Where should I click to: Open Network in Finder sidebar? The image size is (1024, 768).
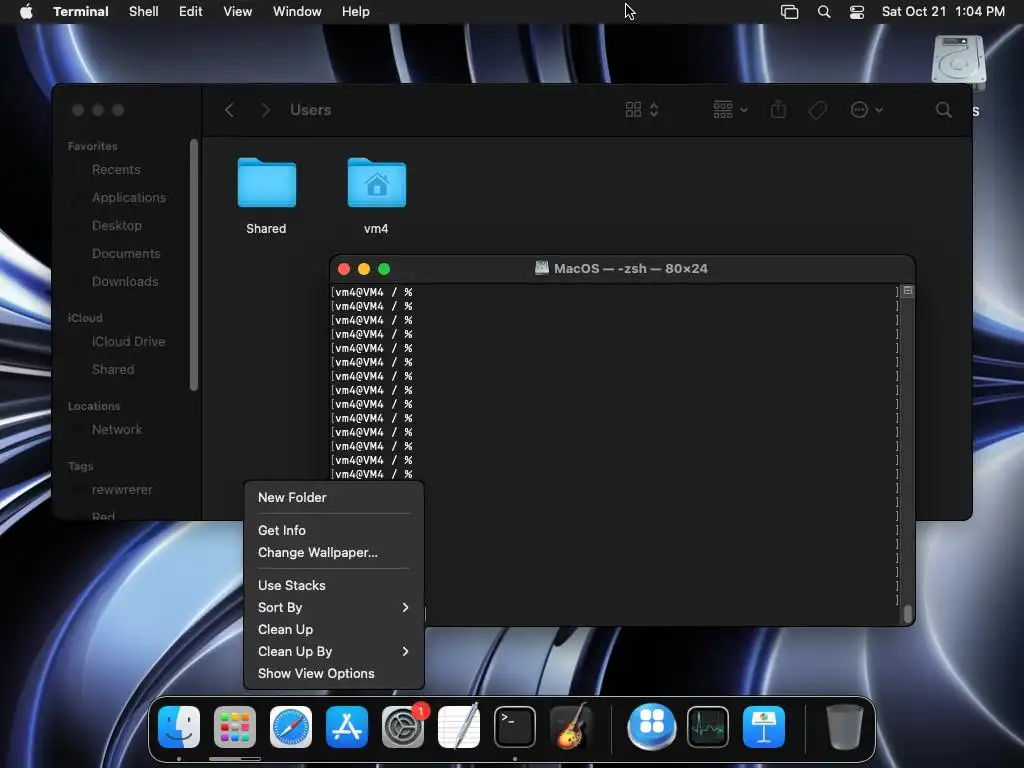pyautogui.click(x=117, y=430)
